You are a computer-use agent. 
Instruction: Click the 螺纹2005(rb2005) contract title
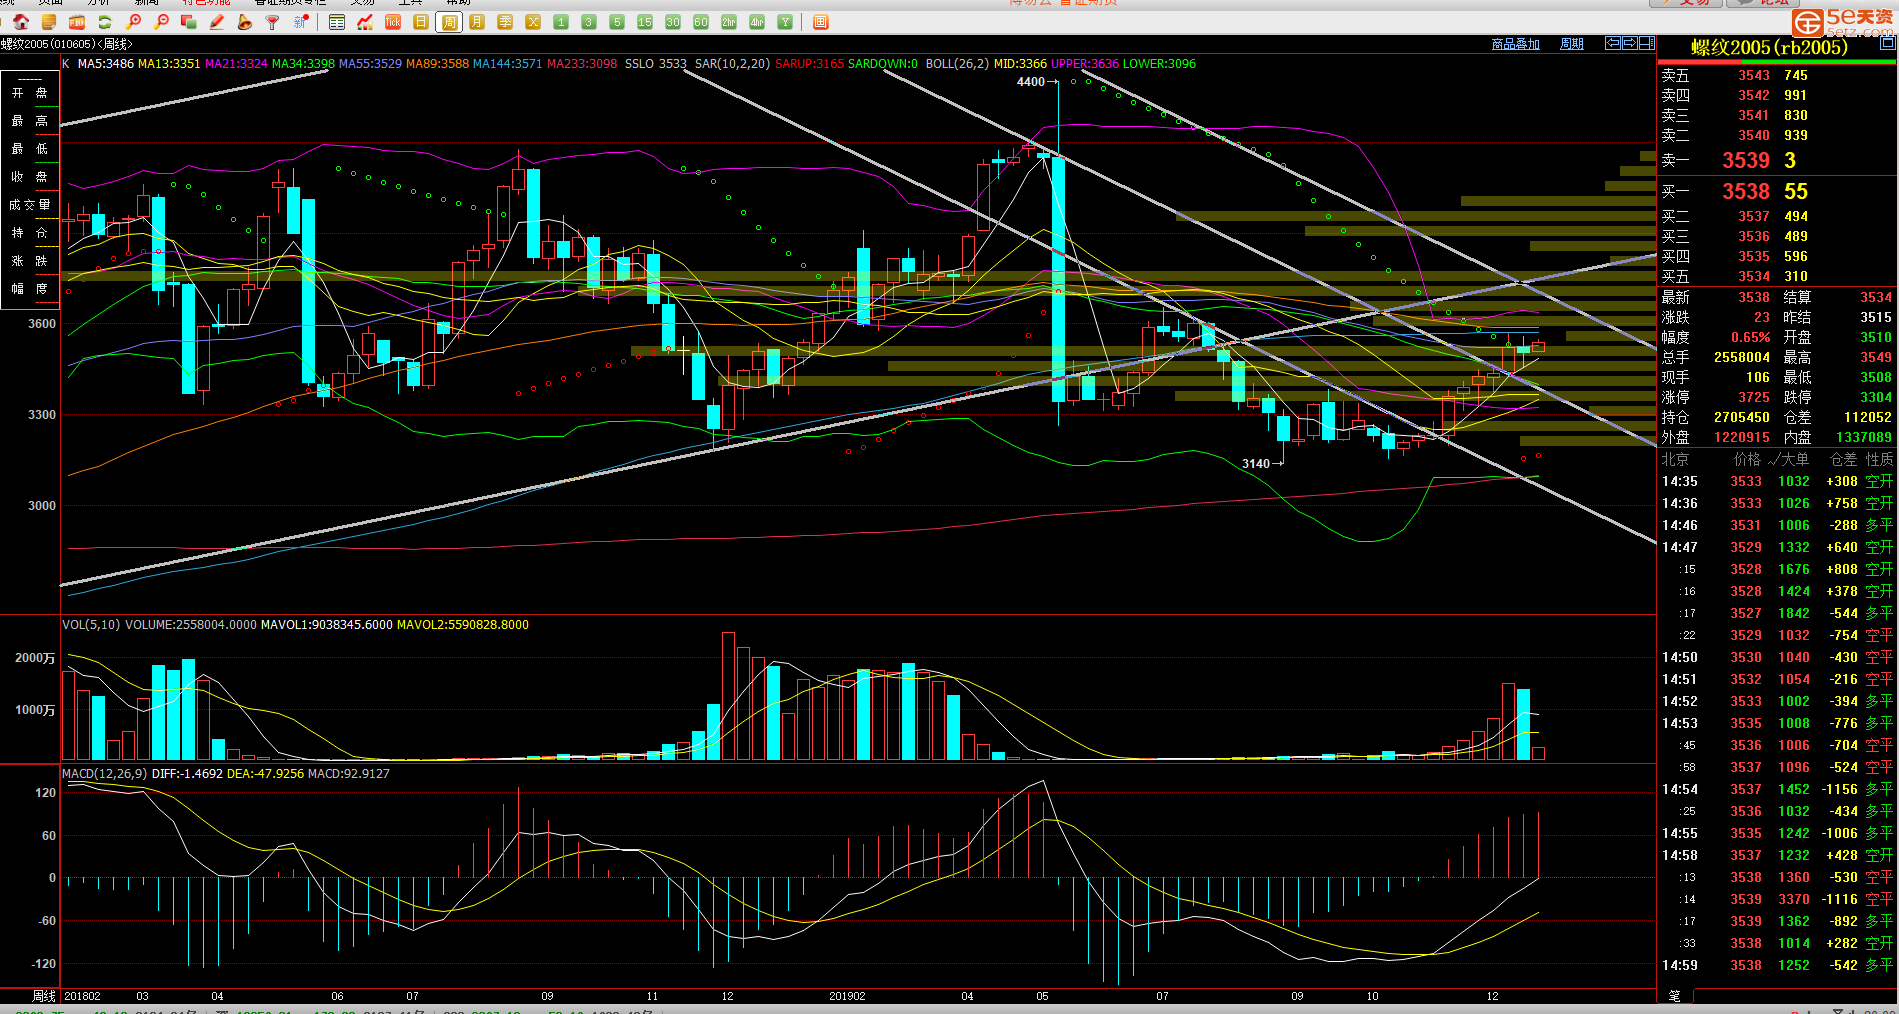[1769, 47]
